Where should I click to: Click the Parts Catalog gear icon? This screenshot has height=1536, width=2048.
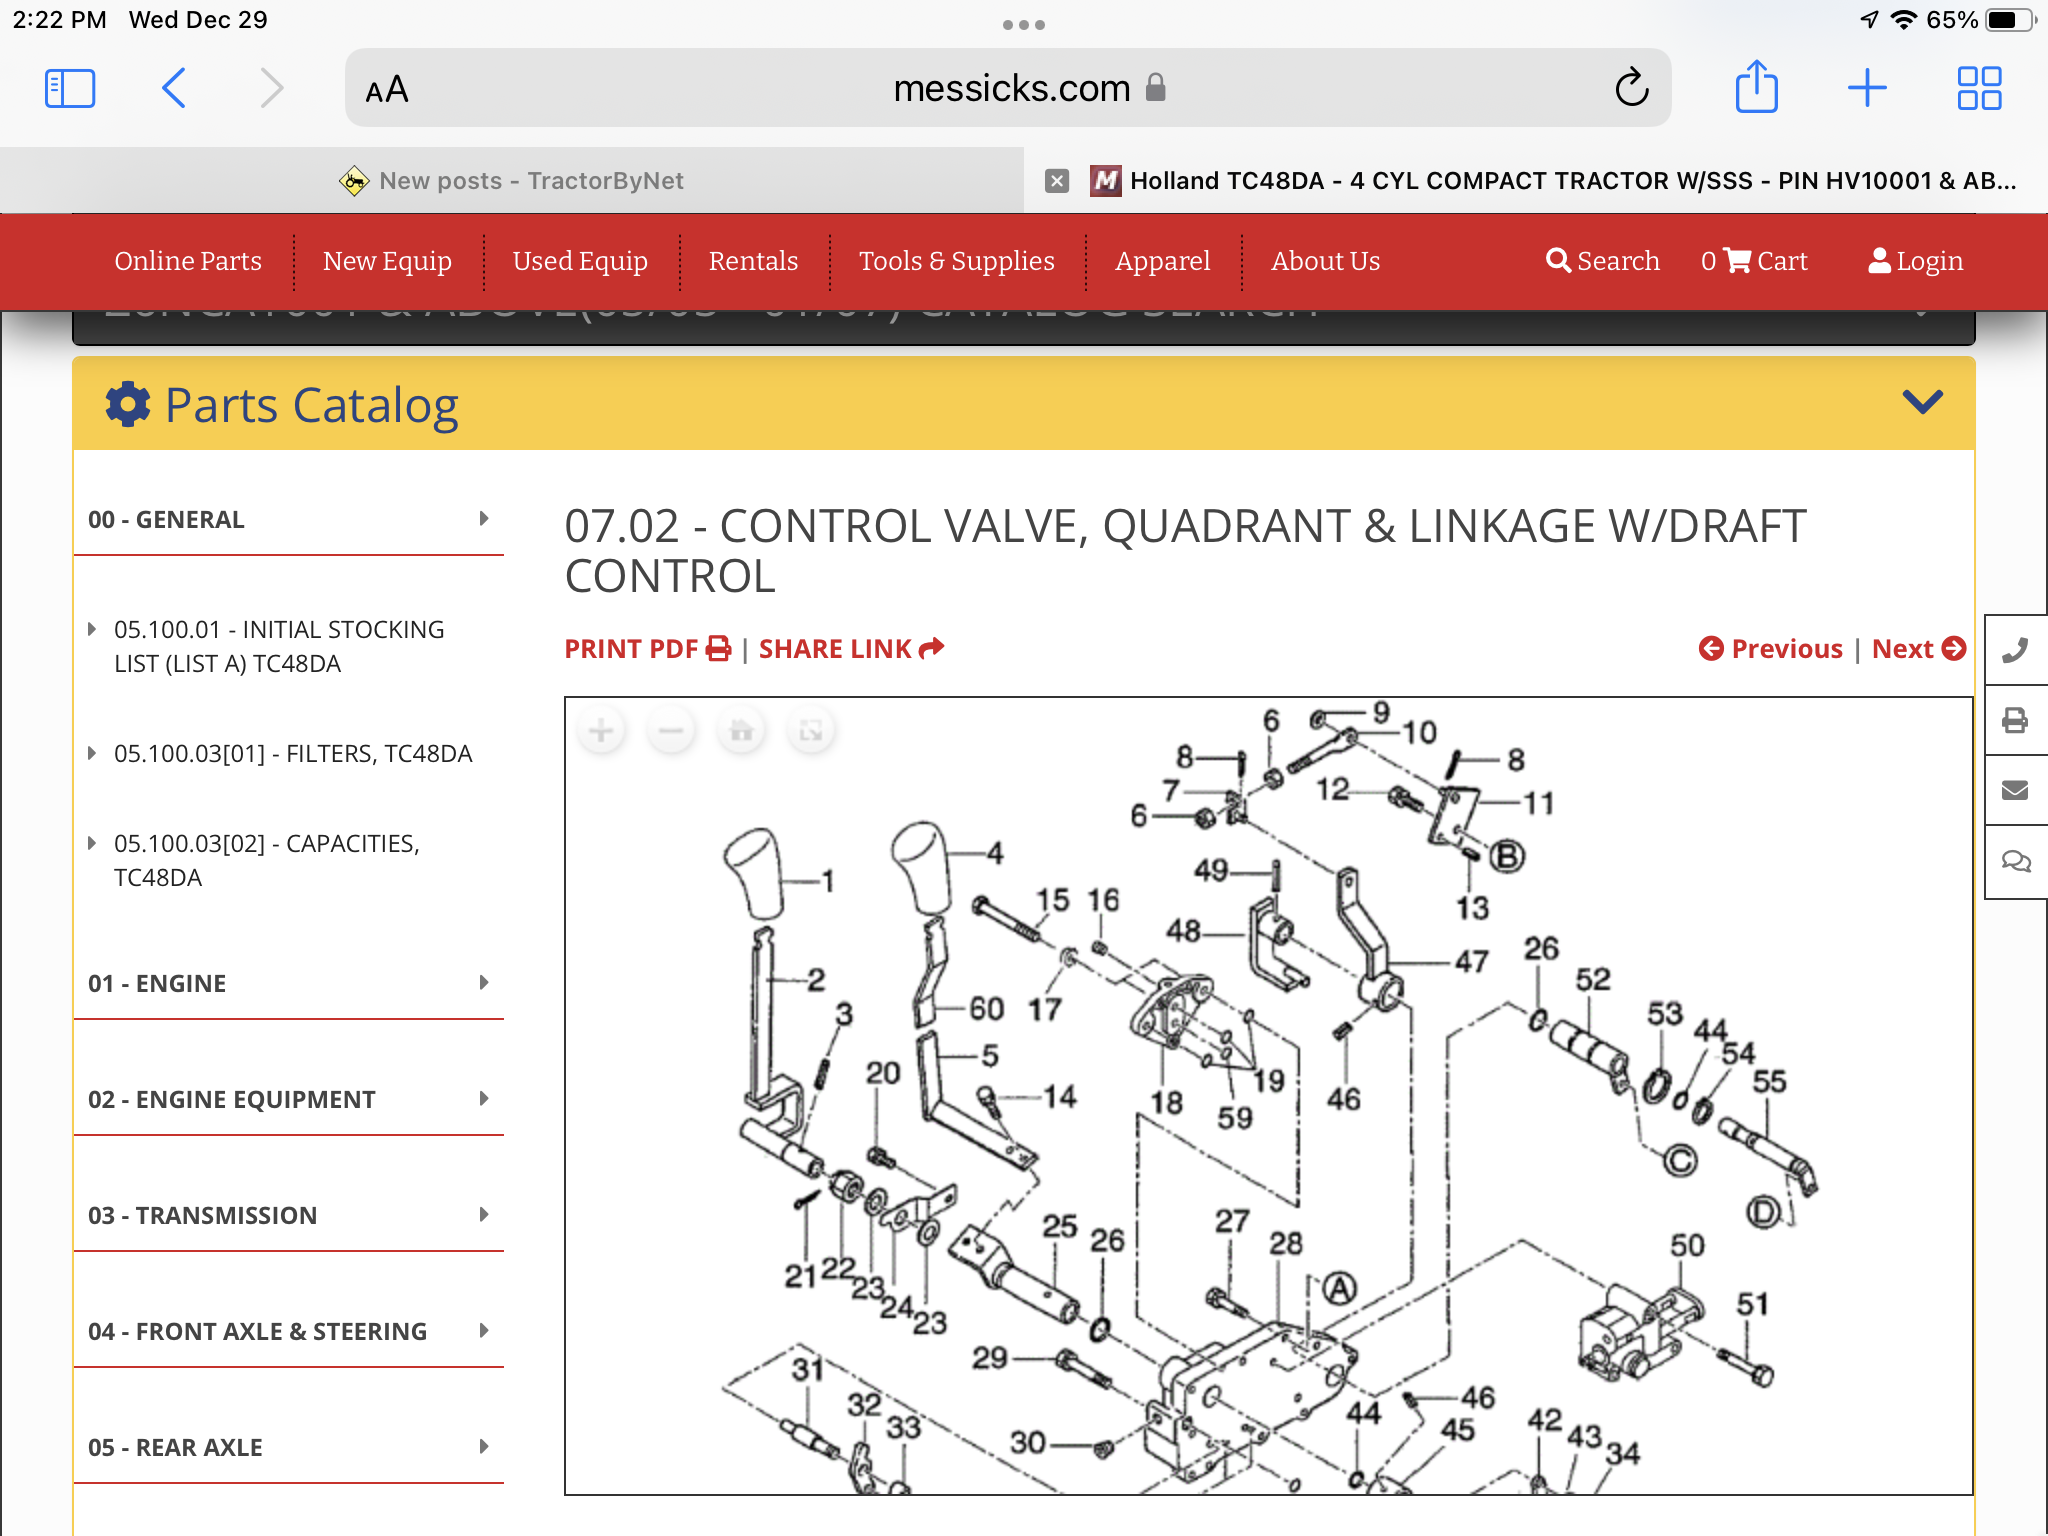point(128,404)
